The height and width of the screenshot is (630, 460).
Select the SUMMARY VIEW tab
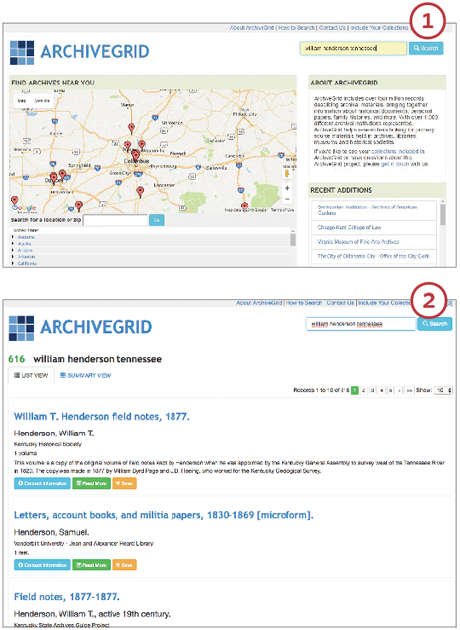point(85,376)
